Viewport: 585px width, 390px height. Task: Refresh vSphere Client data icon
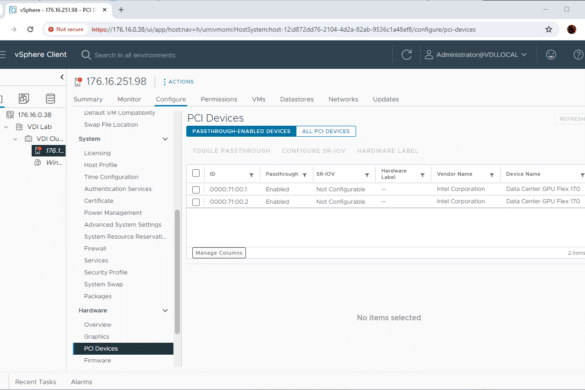click(x=406, y=55)
